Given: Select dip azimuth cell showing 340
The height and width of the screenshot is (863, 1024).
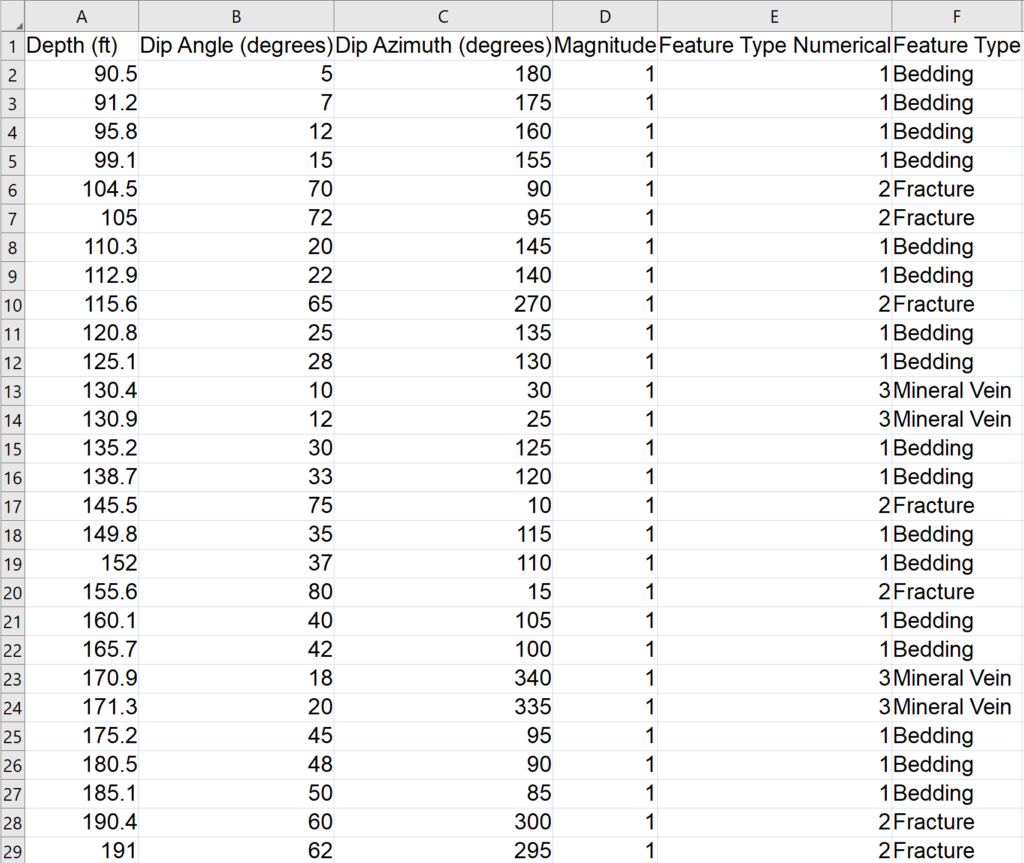Looking at the screenshot, I should (x=443, y=678).
